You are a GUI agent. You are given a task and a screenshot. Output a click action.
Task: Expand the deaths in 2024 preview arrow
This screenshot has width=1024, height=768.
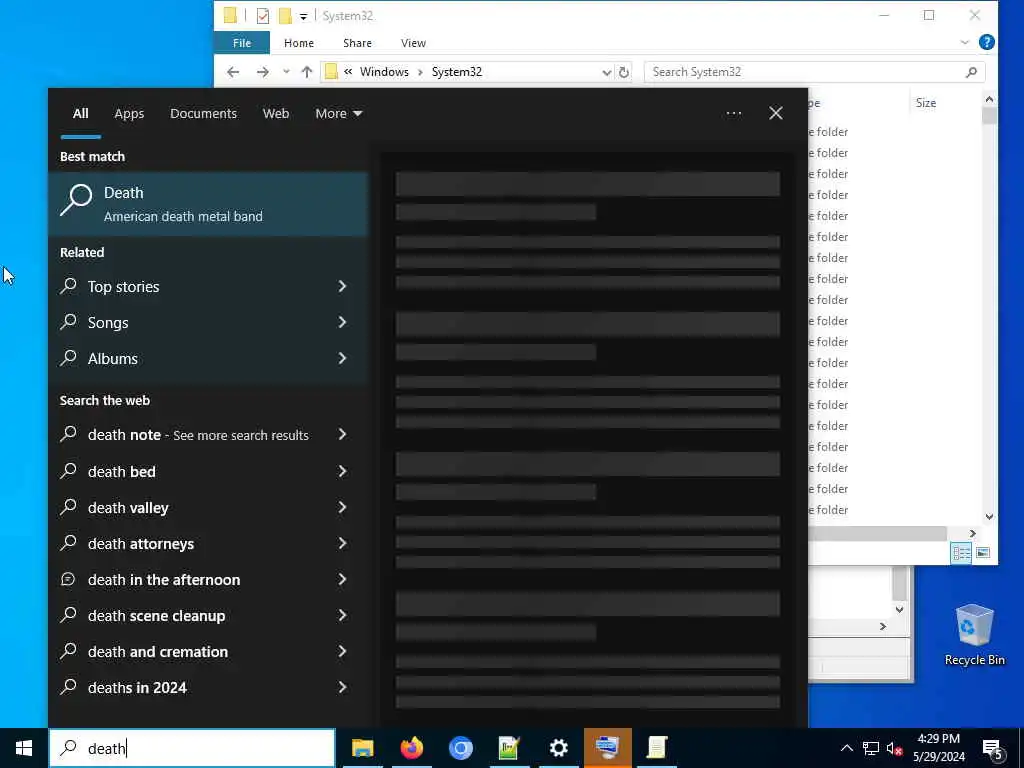pos(342,686)
